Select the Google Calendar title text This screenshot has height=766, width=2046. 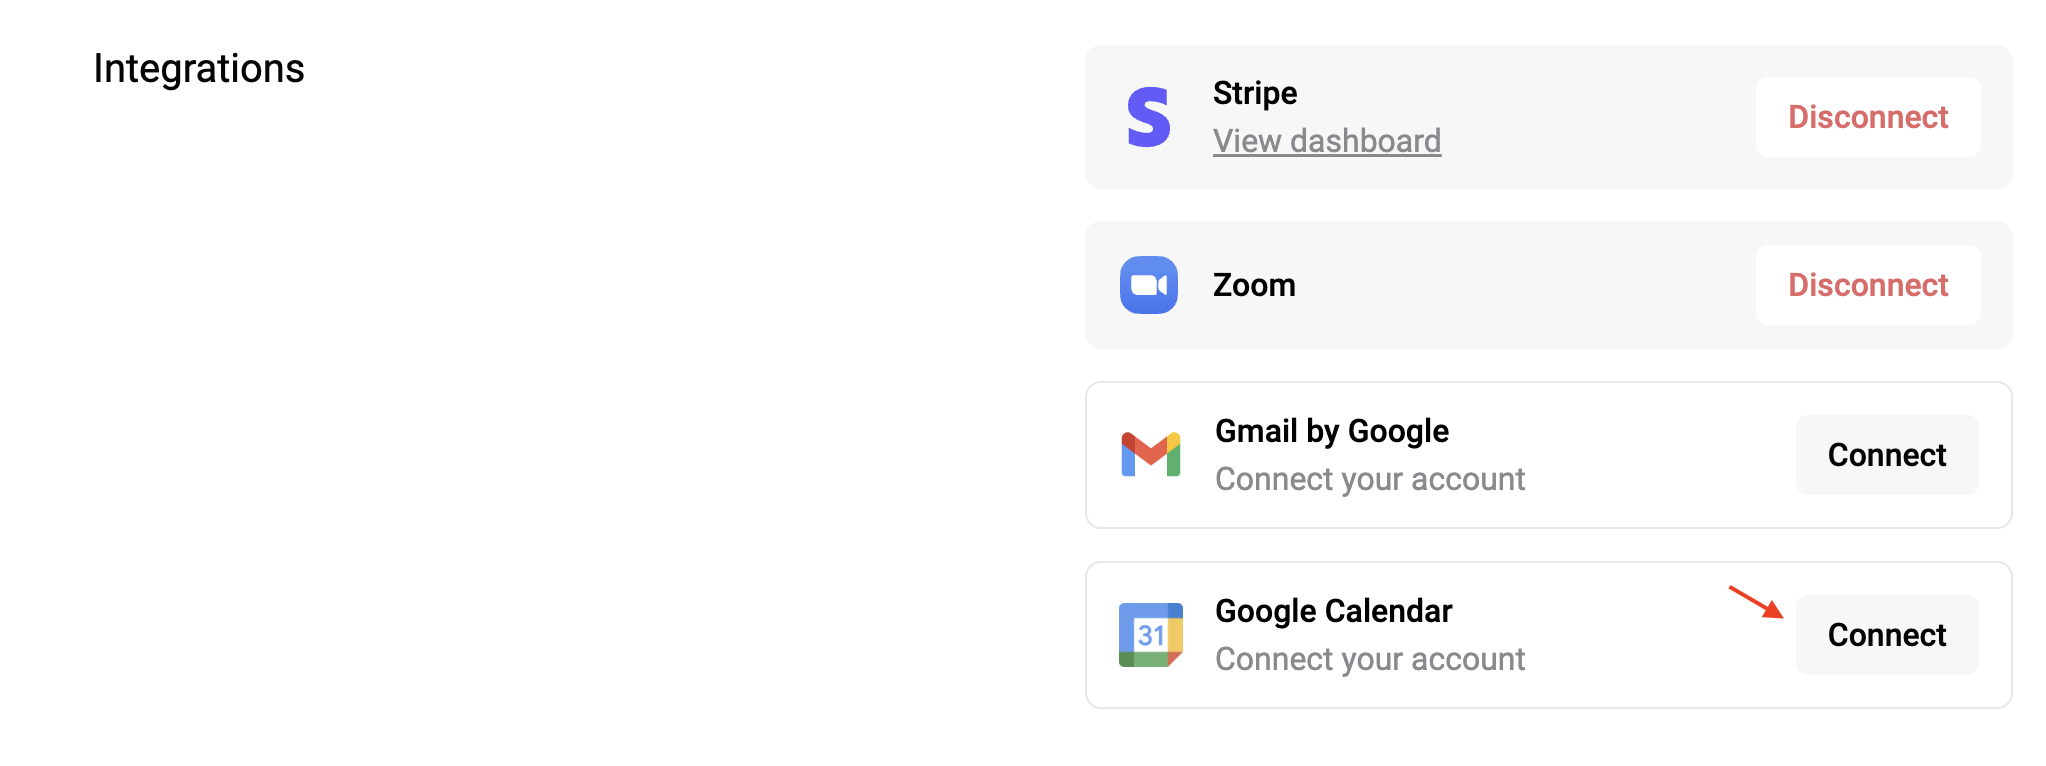click(1333, 611)
